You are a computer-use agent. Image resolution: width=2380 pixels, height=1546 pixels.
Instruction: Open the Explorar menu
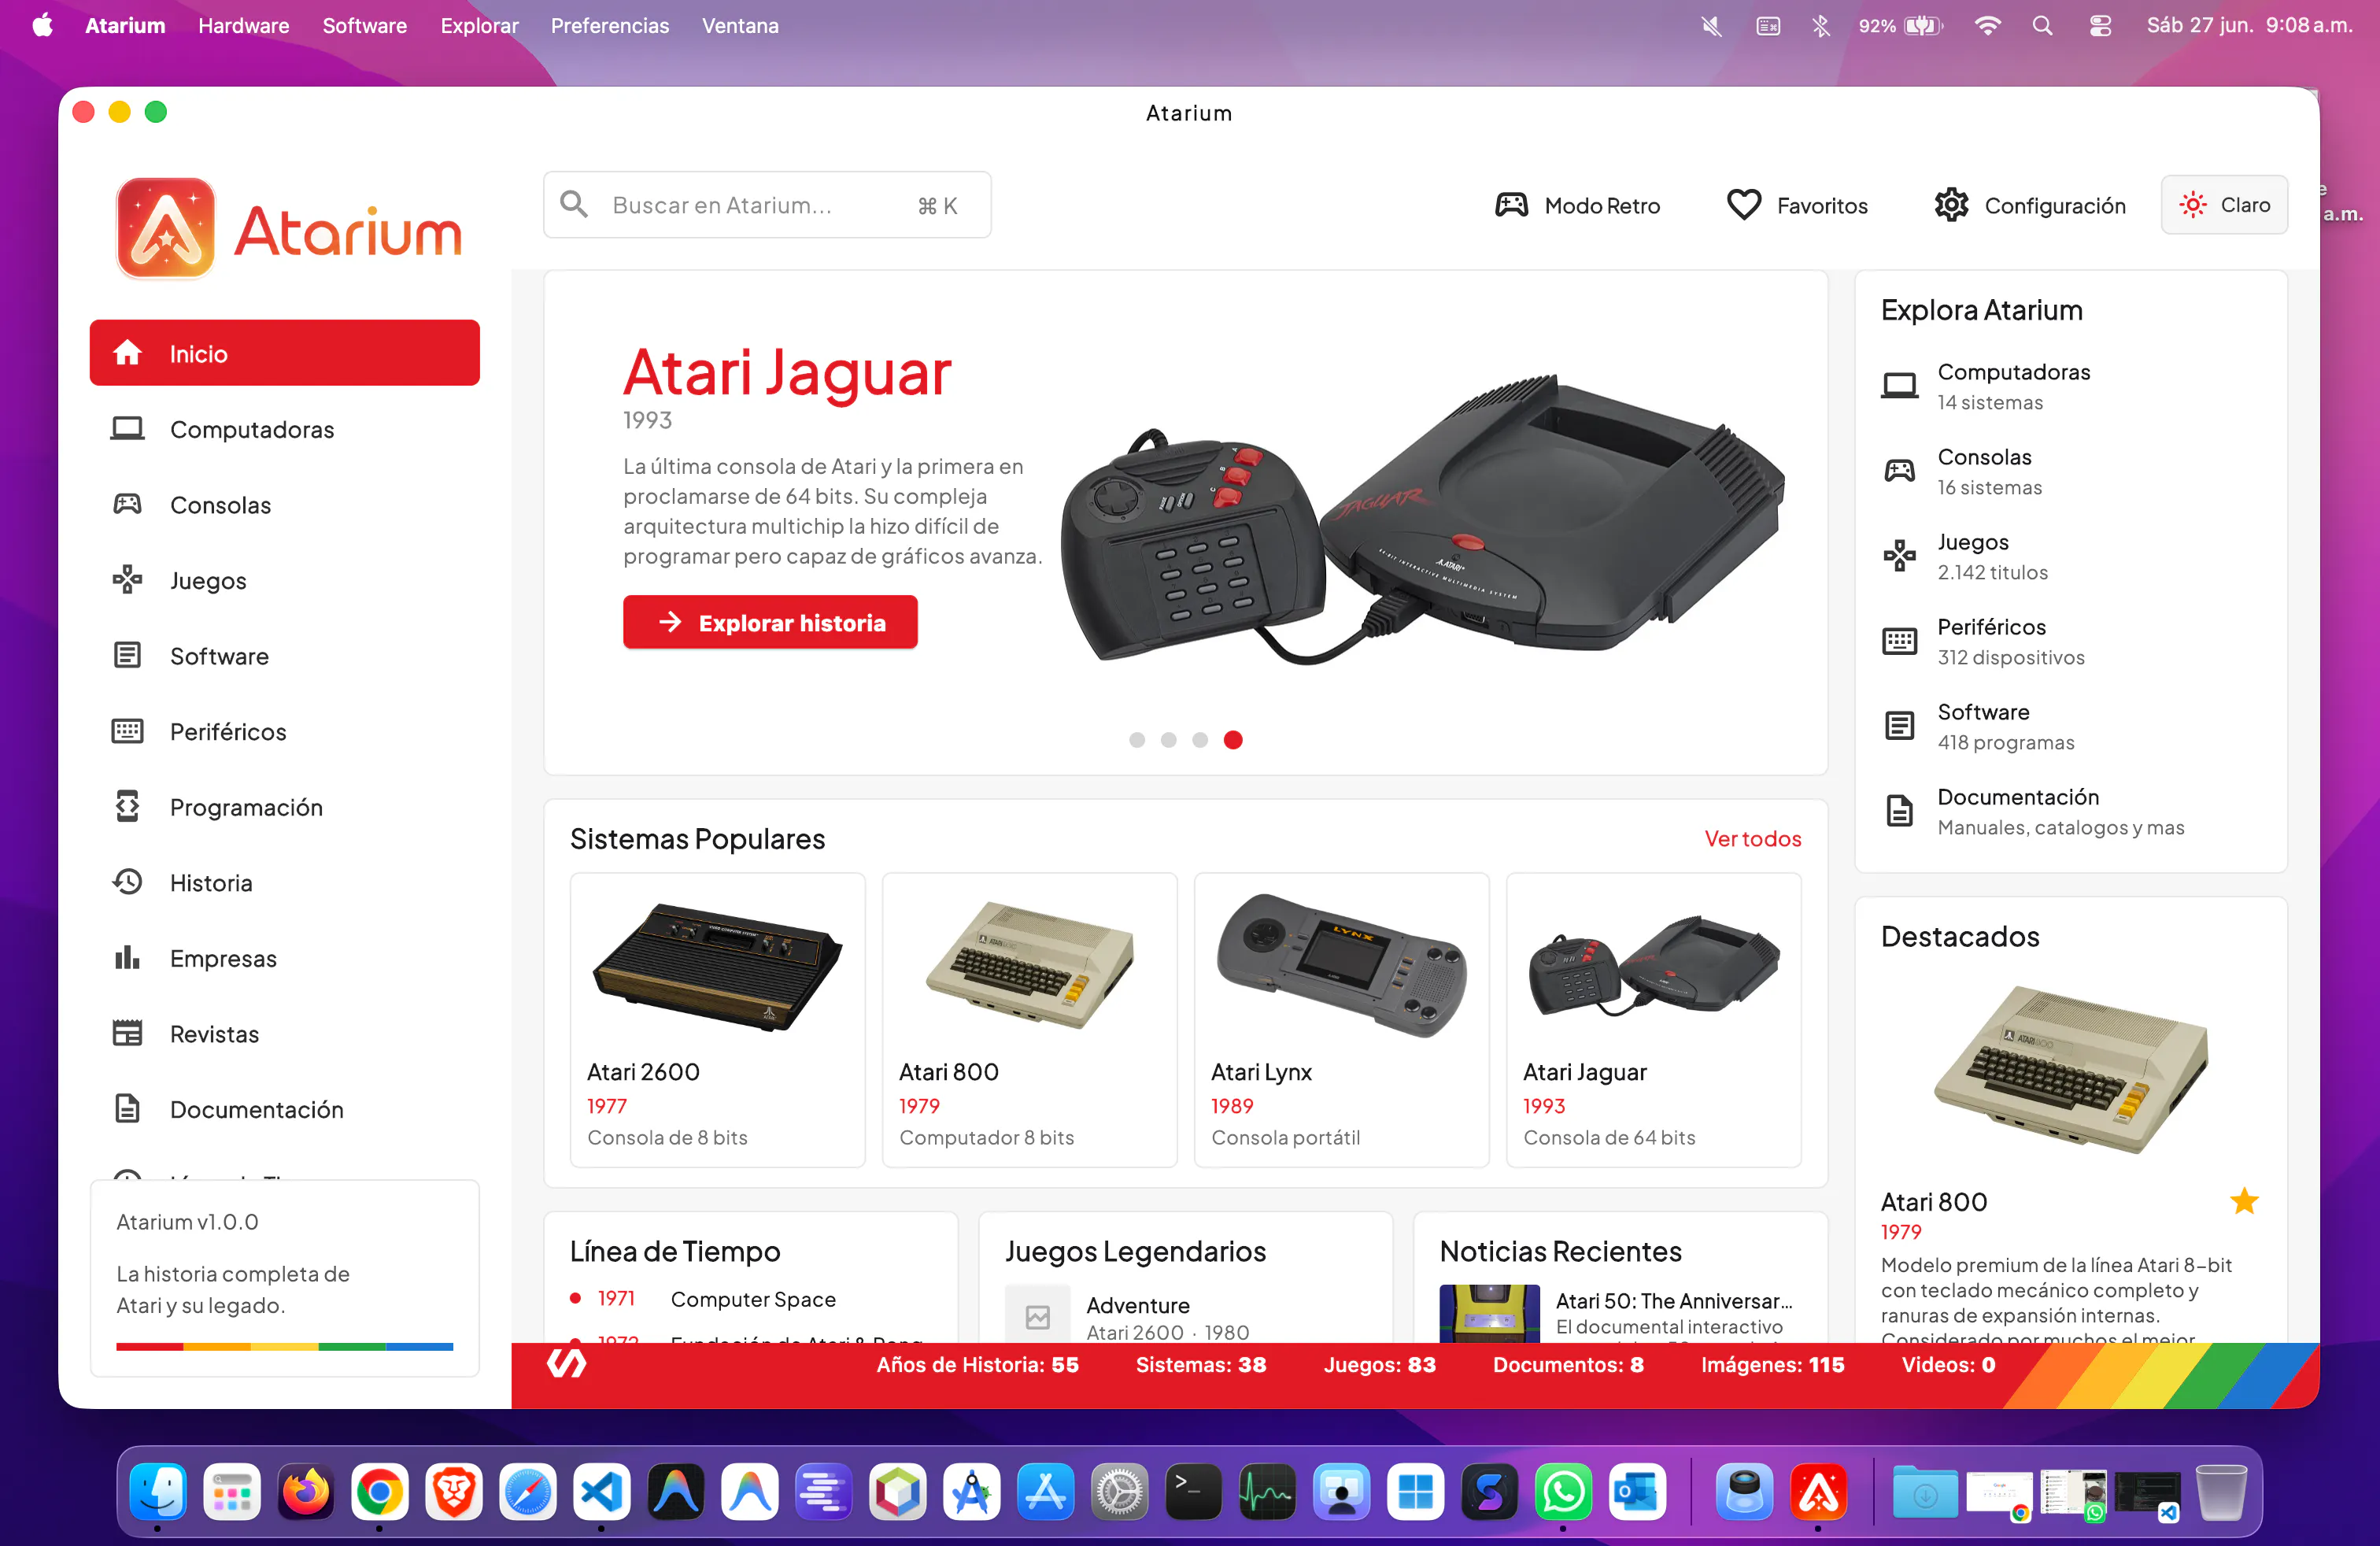[x=479, y=25]
